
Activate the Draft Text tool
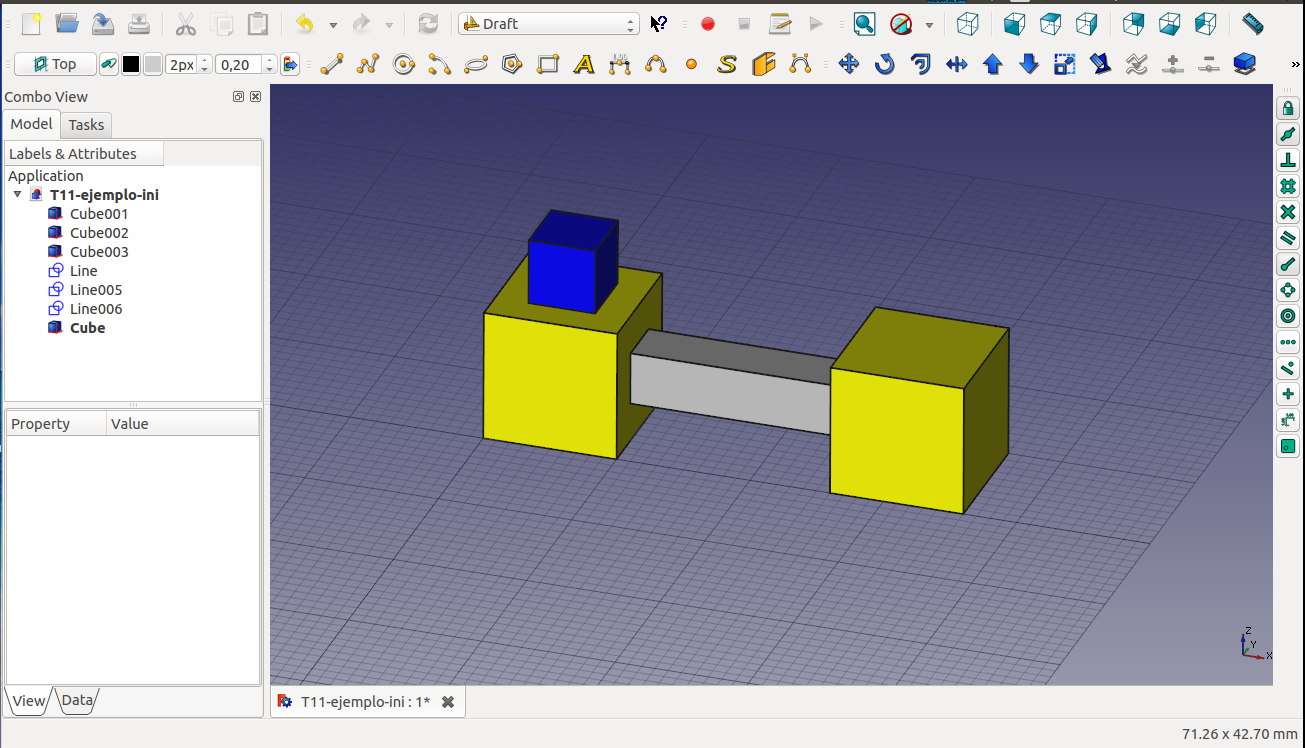(x=584, y=65)
